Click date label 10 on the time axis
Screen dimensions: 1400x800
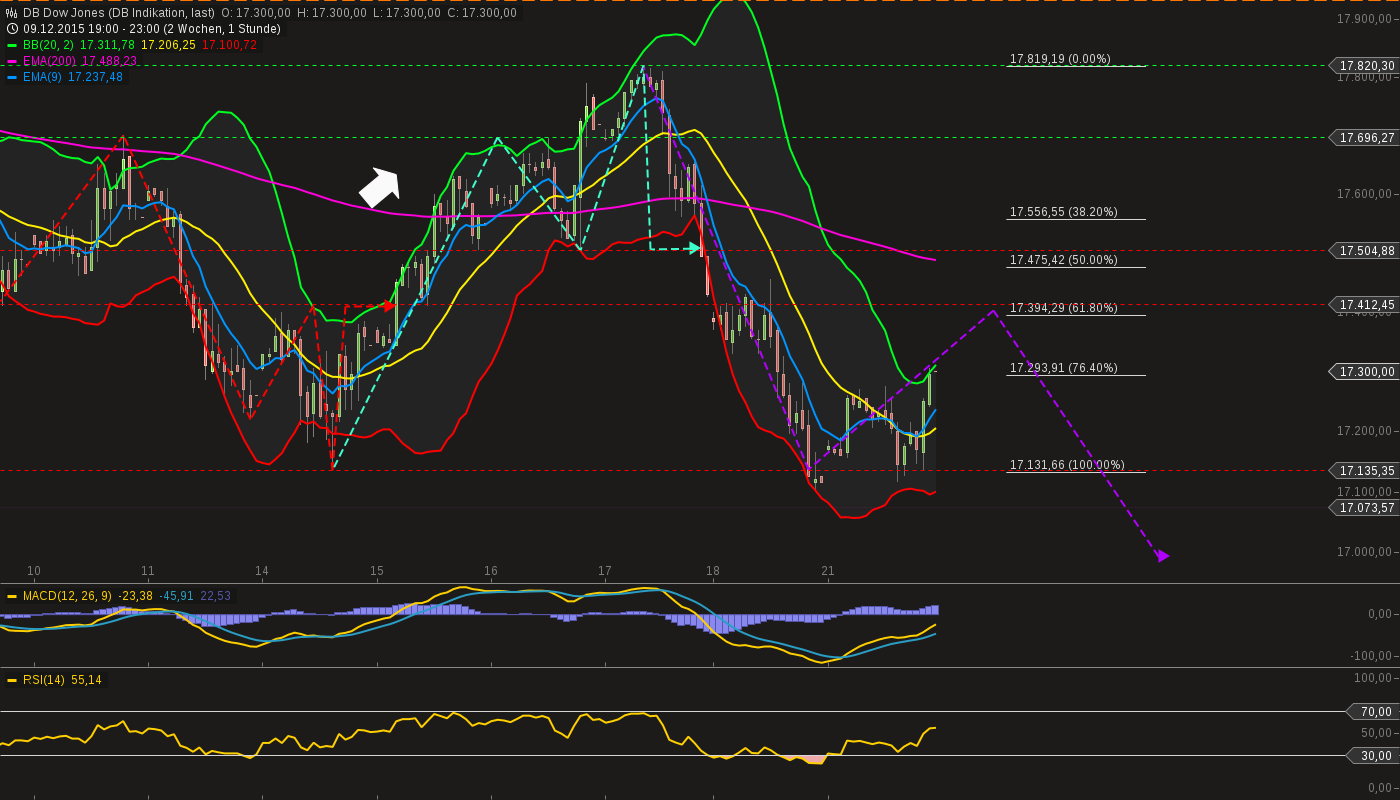coord(34,571)
